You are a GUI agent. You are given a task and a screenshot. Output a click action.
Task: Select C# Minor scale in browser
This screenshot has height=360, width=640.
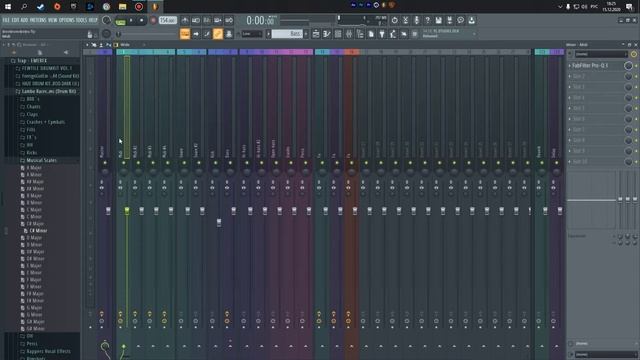pyautogui.click(x=38, y=231)
